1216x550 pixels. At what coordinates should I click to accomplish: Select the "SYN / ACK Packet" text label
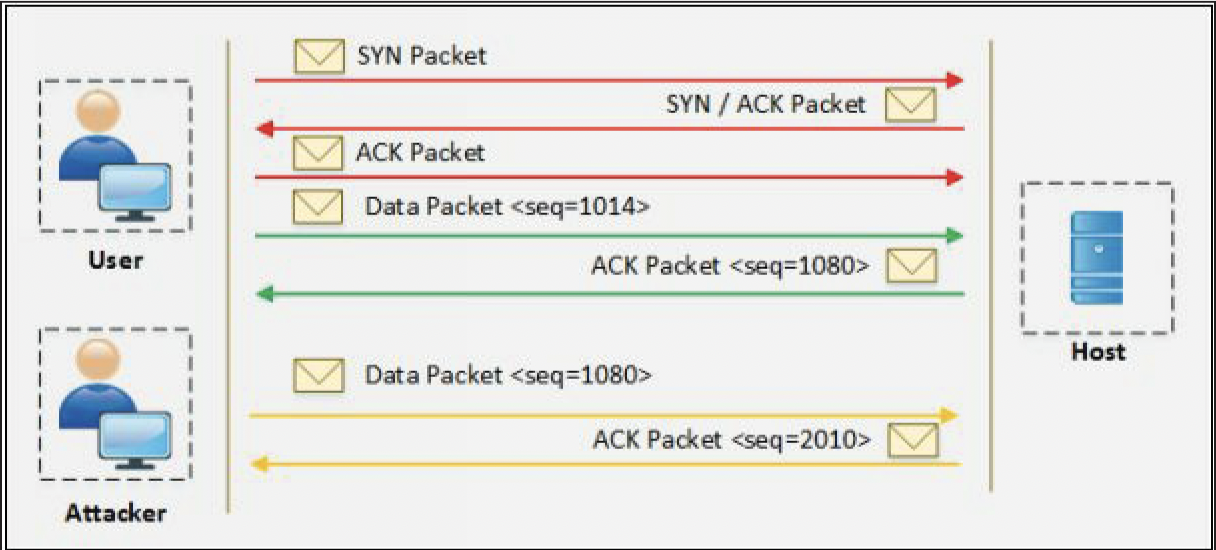[765, 104]
